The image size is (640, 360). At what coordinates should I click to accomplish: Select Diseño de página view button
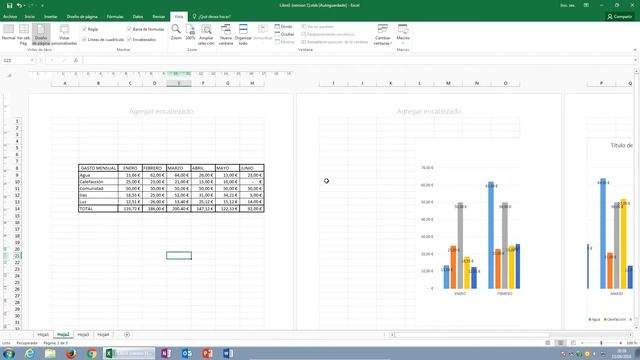click(x=41, y=34)
